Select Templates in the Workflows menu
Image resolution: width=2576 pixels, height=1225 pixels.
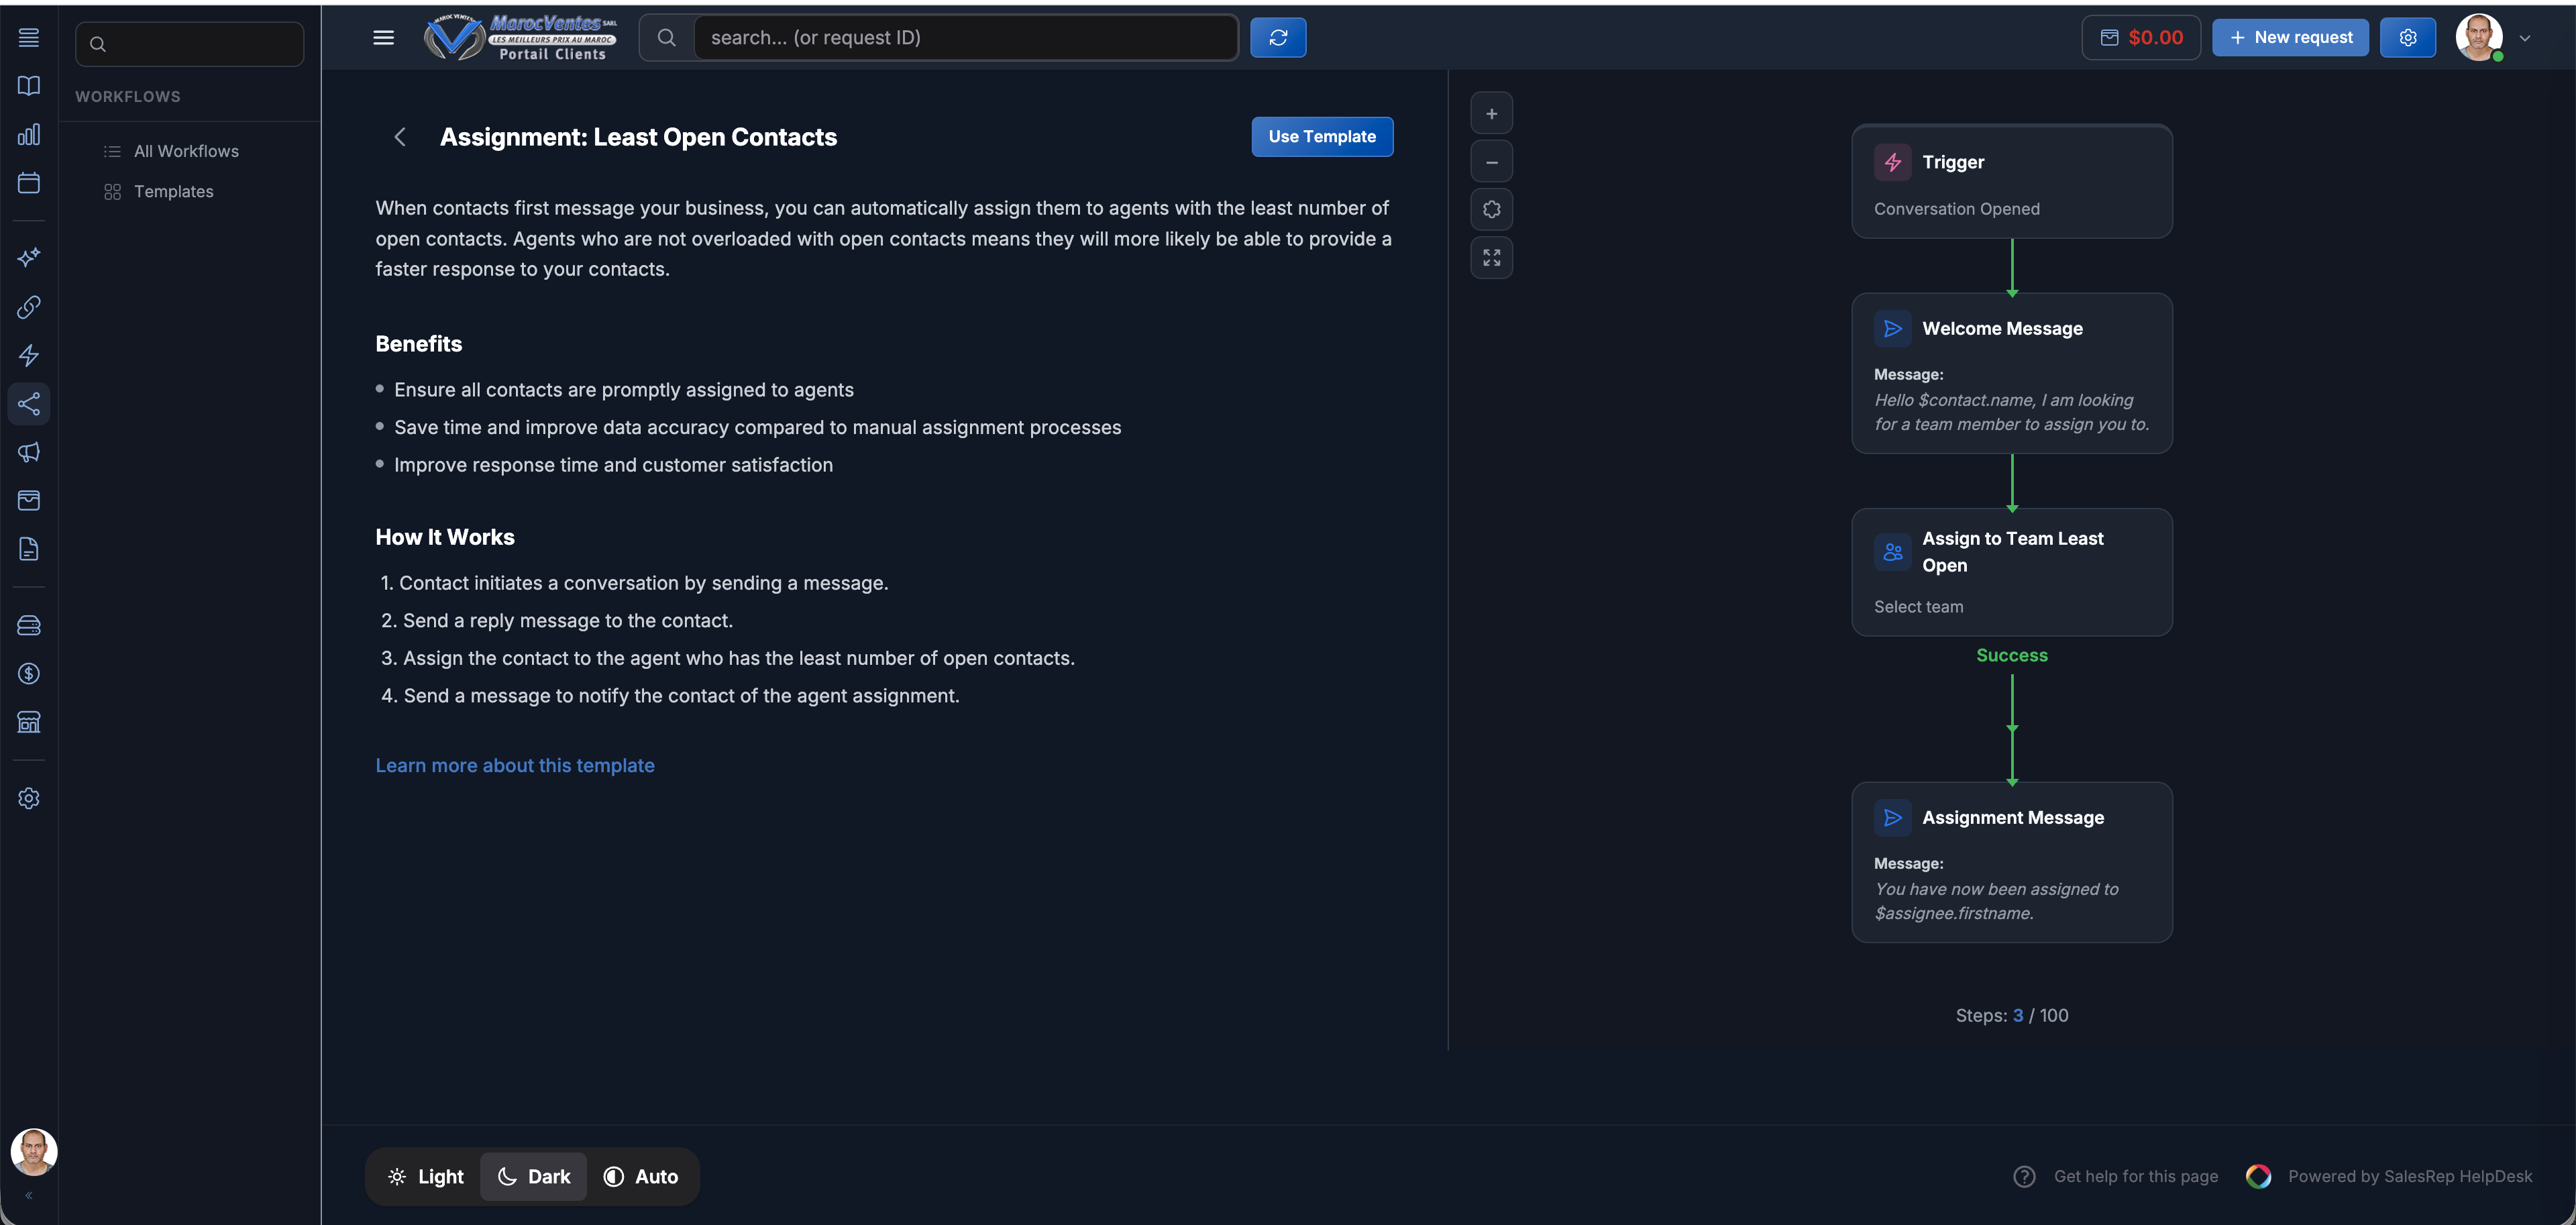[x=174, y=191]
